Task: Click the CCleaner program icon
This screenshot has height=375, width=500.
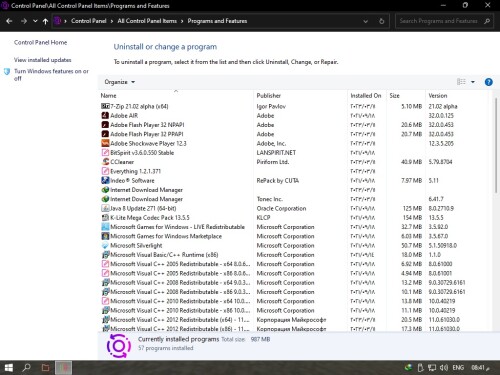Action: (x=105, y=162)
